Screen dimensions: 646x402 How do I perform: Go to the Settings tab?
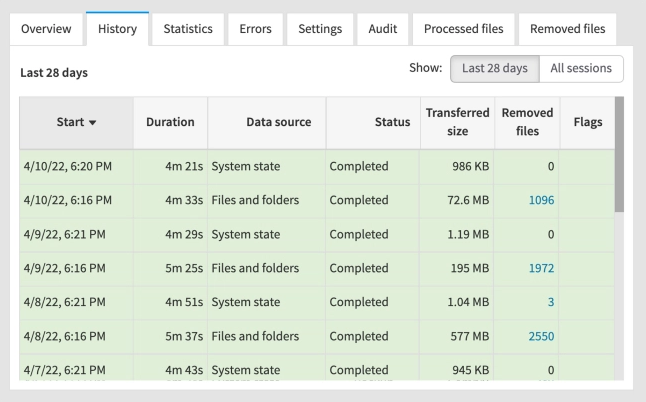(x=320, y=30)
